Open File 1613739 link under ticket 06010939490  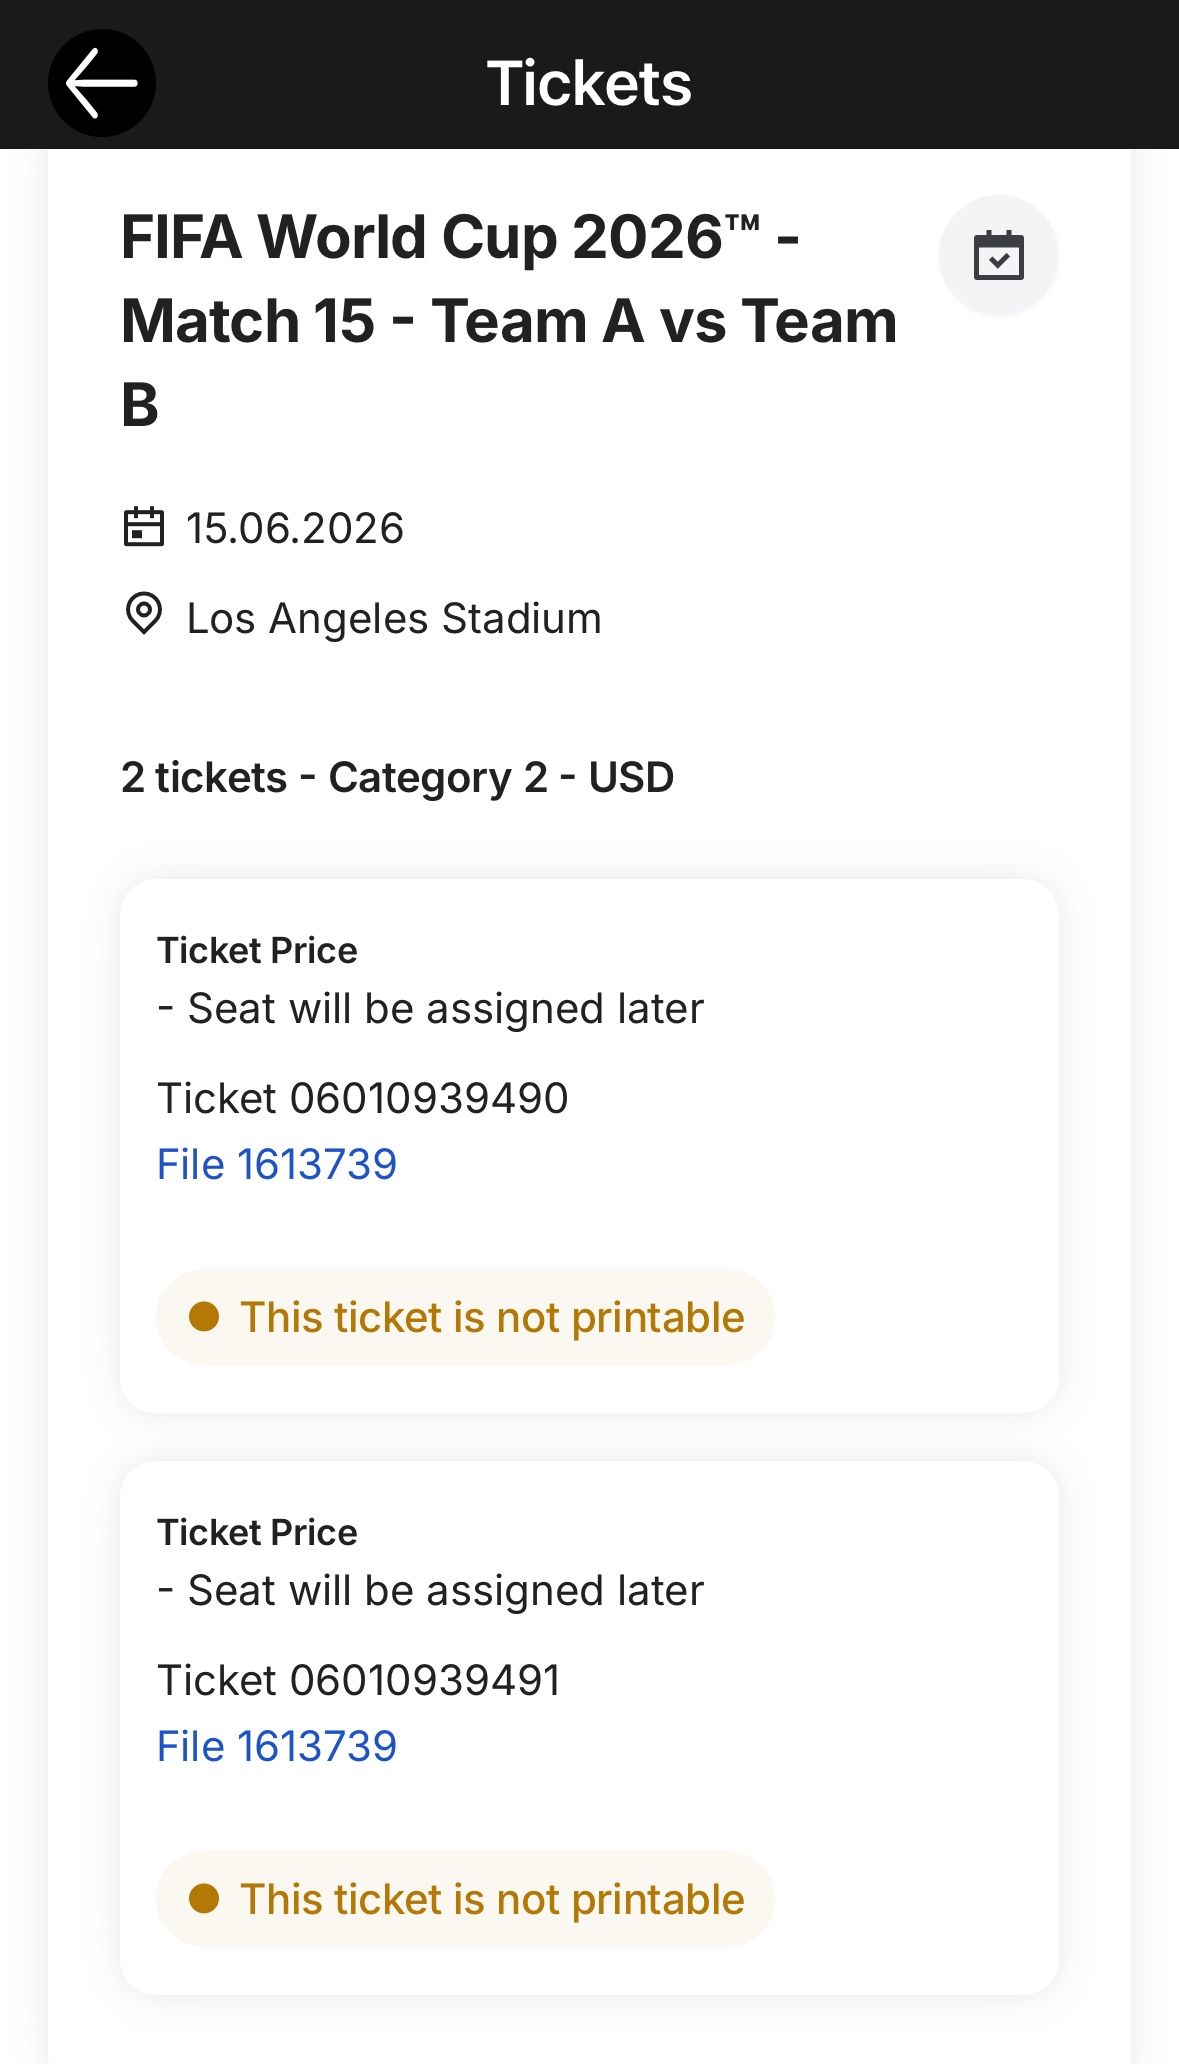click(x=277, y=1165)
